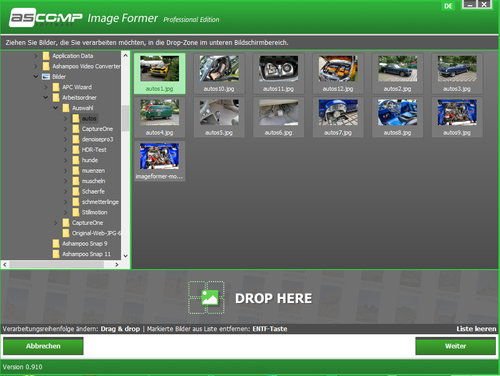Click the autos folder icon
Screen dimensions: 500x376
76,118
